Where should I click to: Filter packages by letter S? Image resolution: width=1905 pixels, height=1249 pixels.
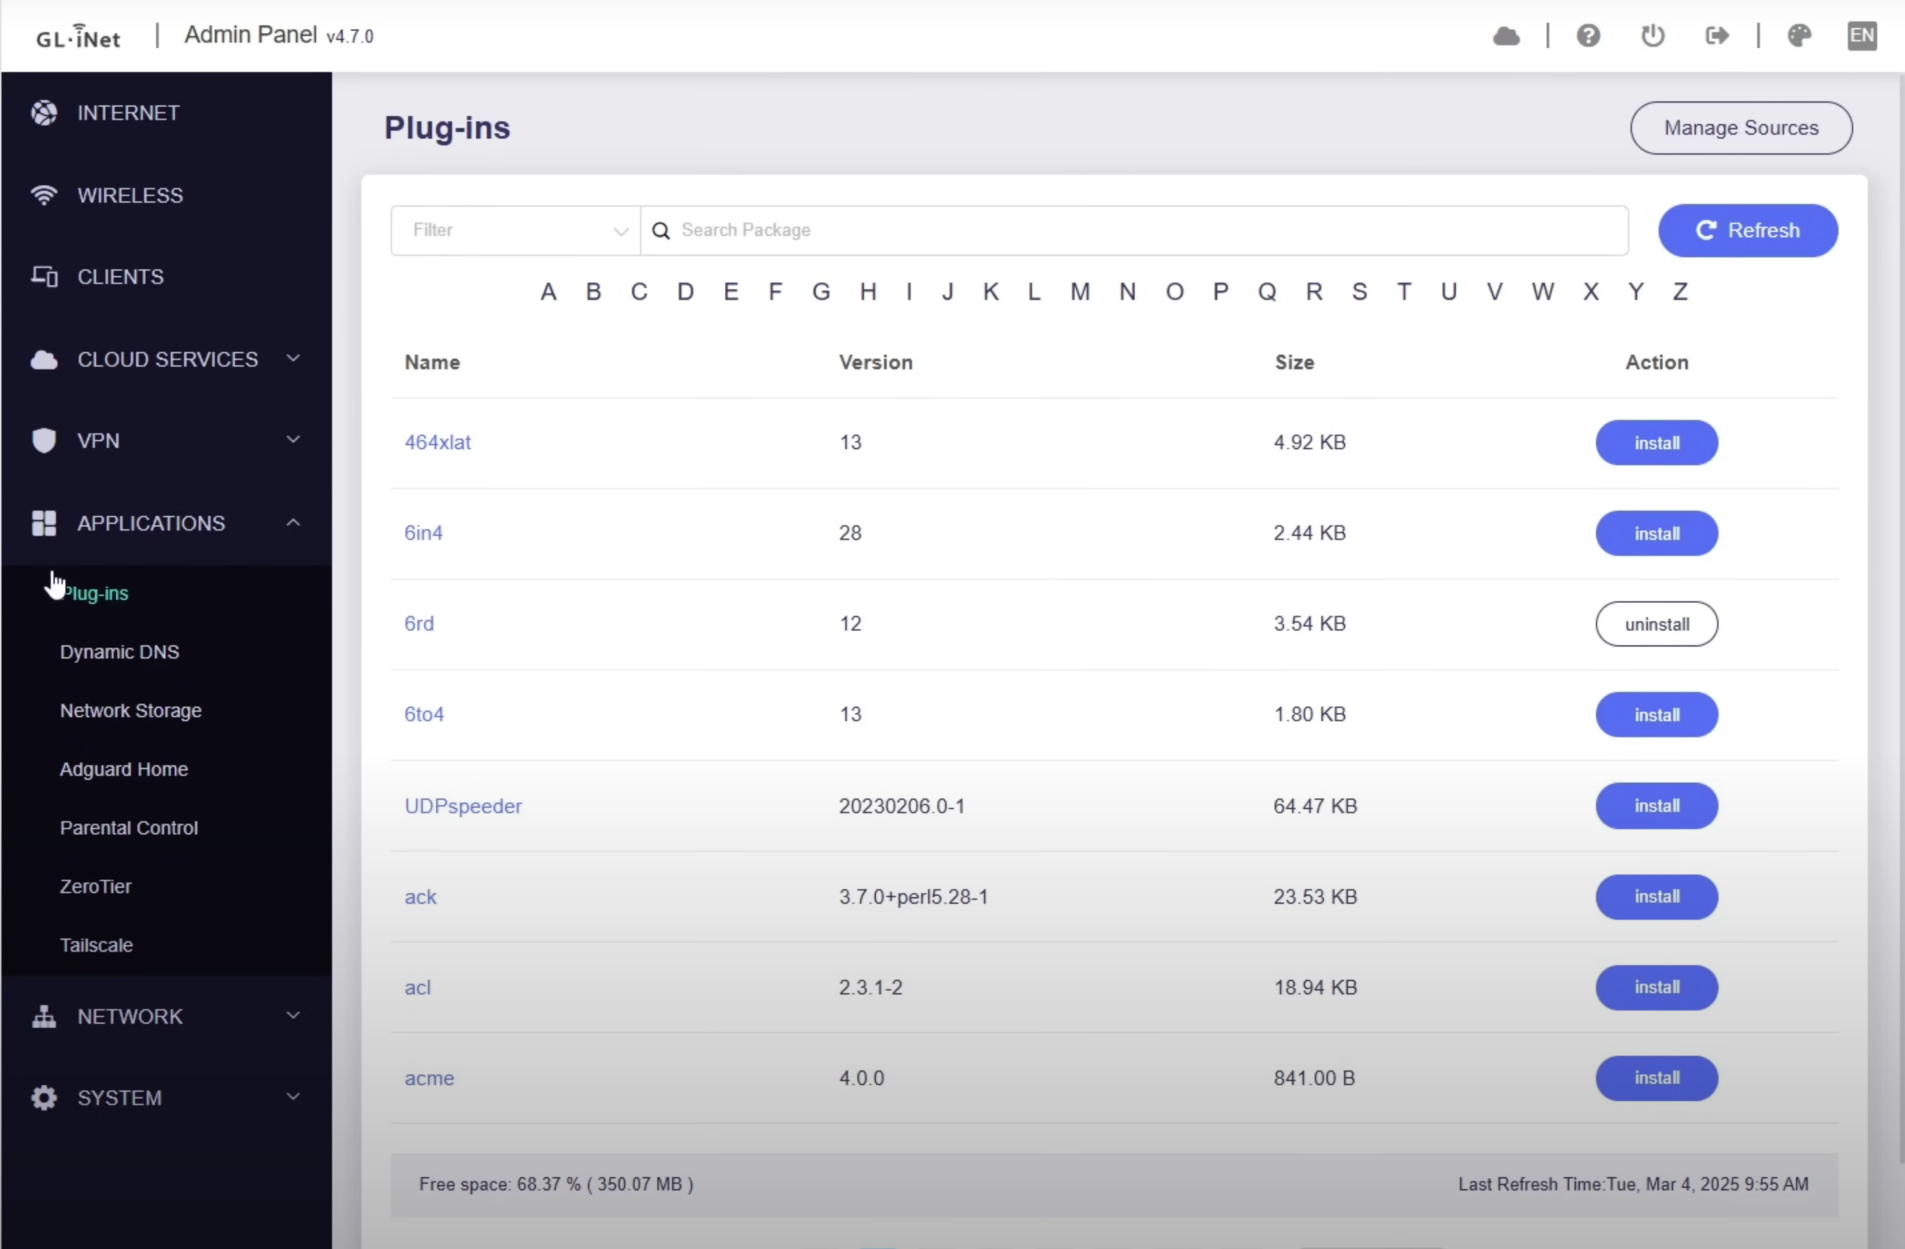pyautogui.click(x=1359, y=292)
